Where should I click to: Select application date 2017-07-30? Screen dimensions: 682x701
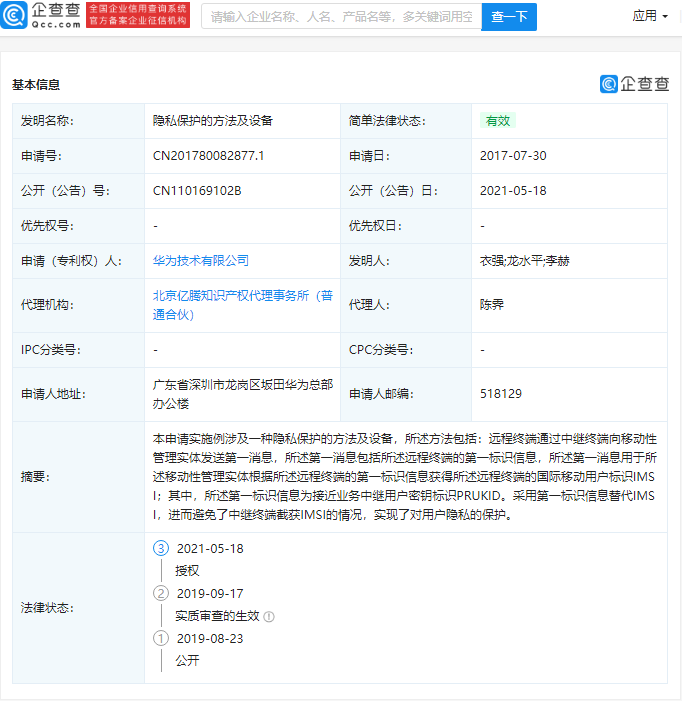click(x=513, y=156)
